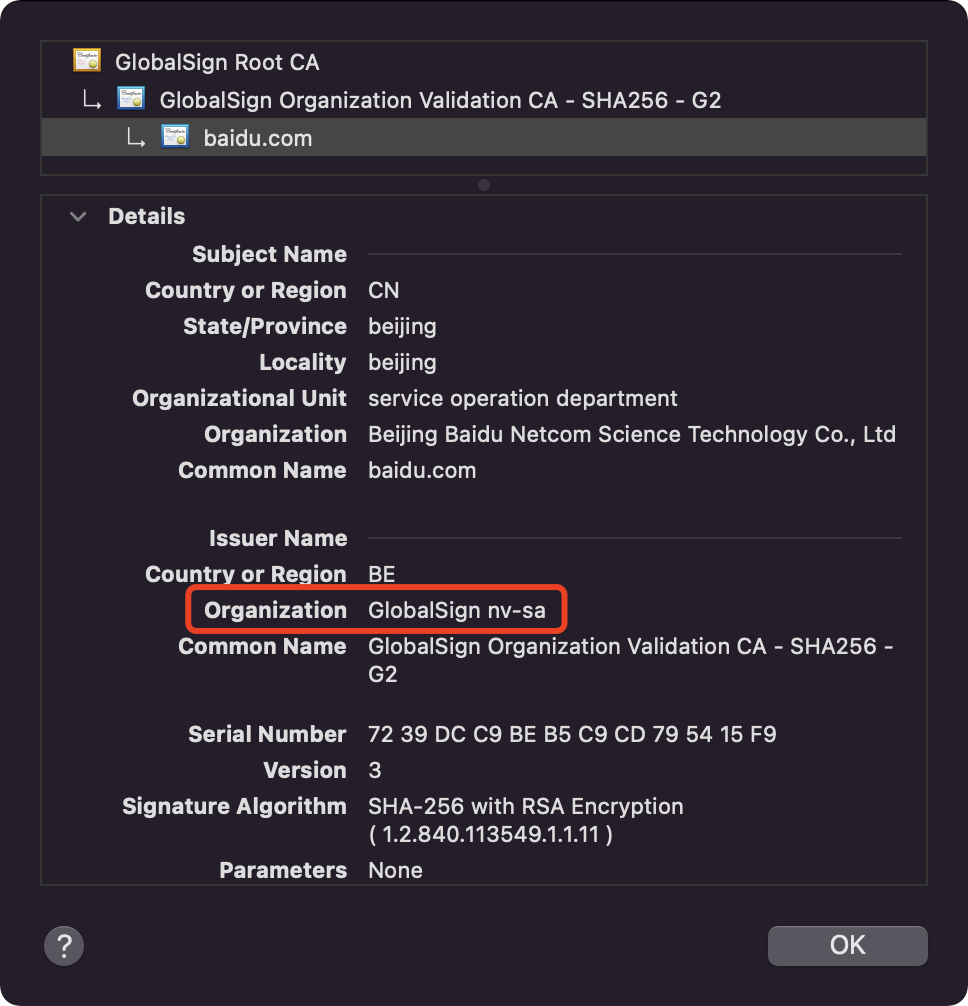
Task: Select the baidu.com certificate name in chain
Action: pyautogui.click(x=258, y=138)
